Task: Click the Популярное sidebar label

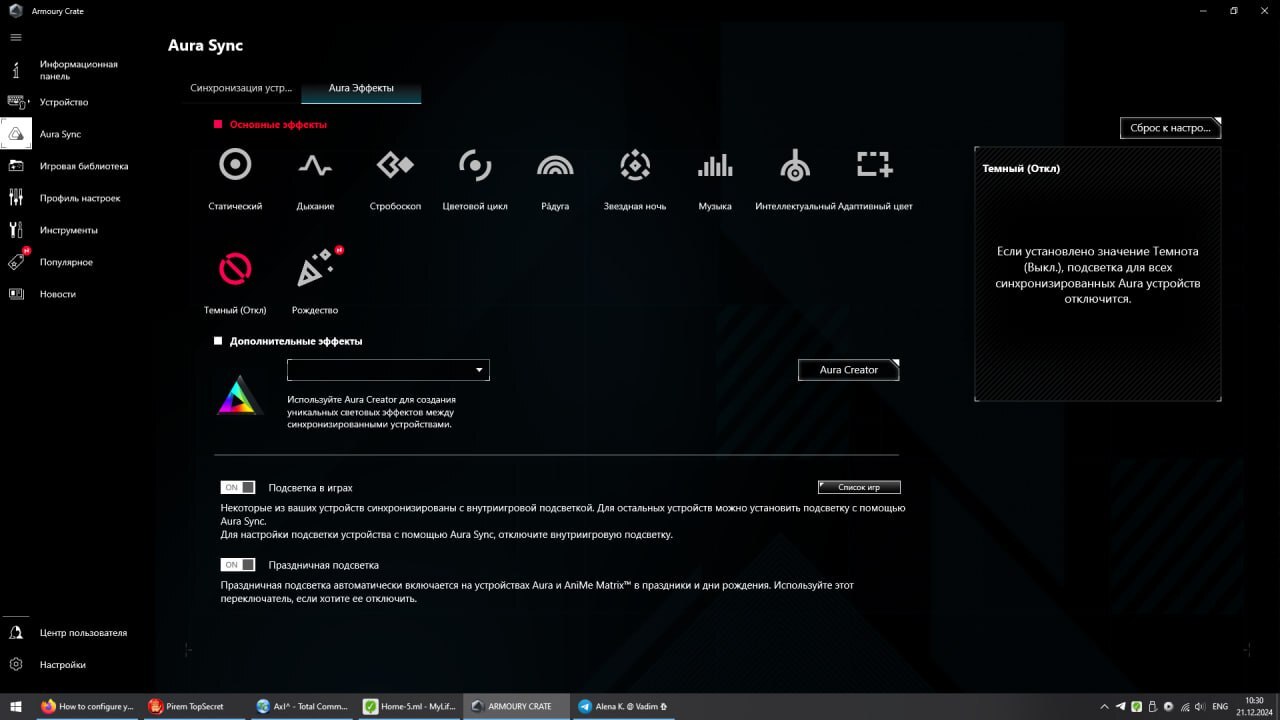Action: [66, 262]
